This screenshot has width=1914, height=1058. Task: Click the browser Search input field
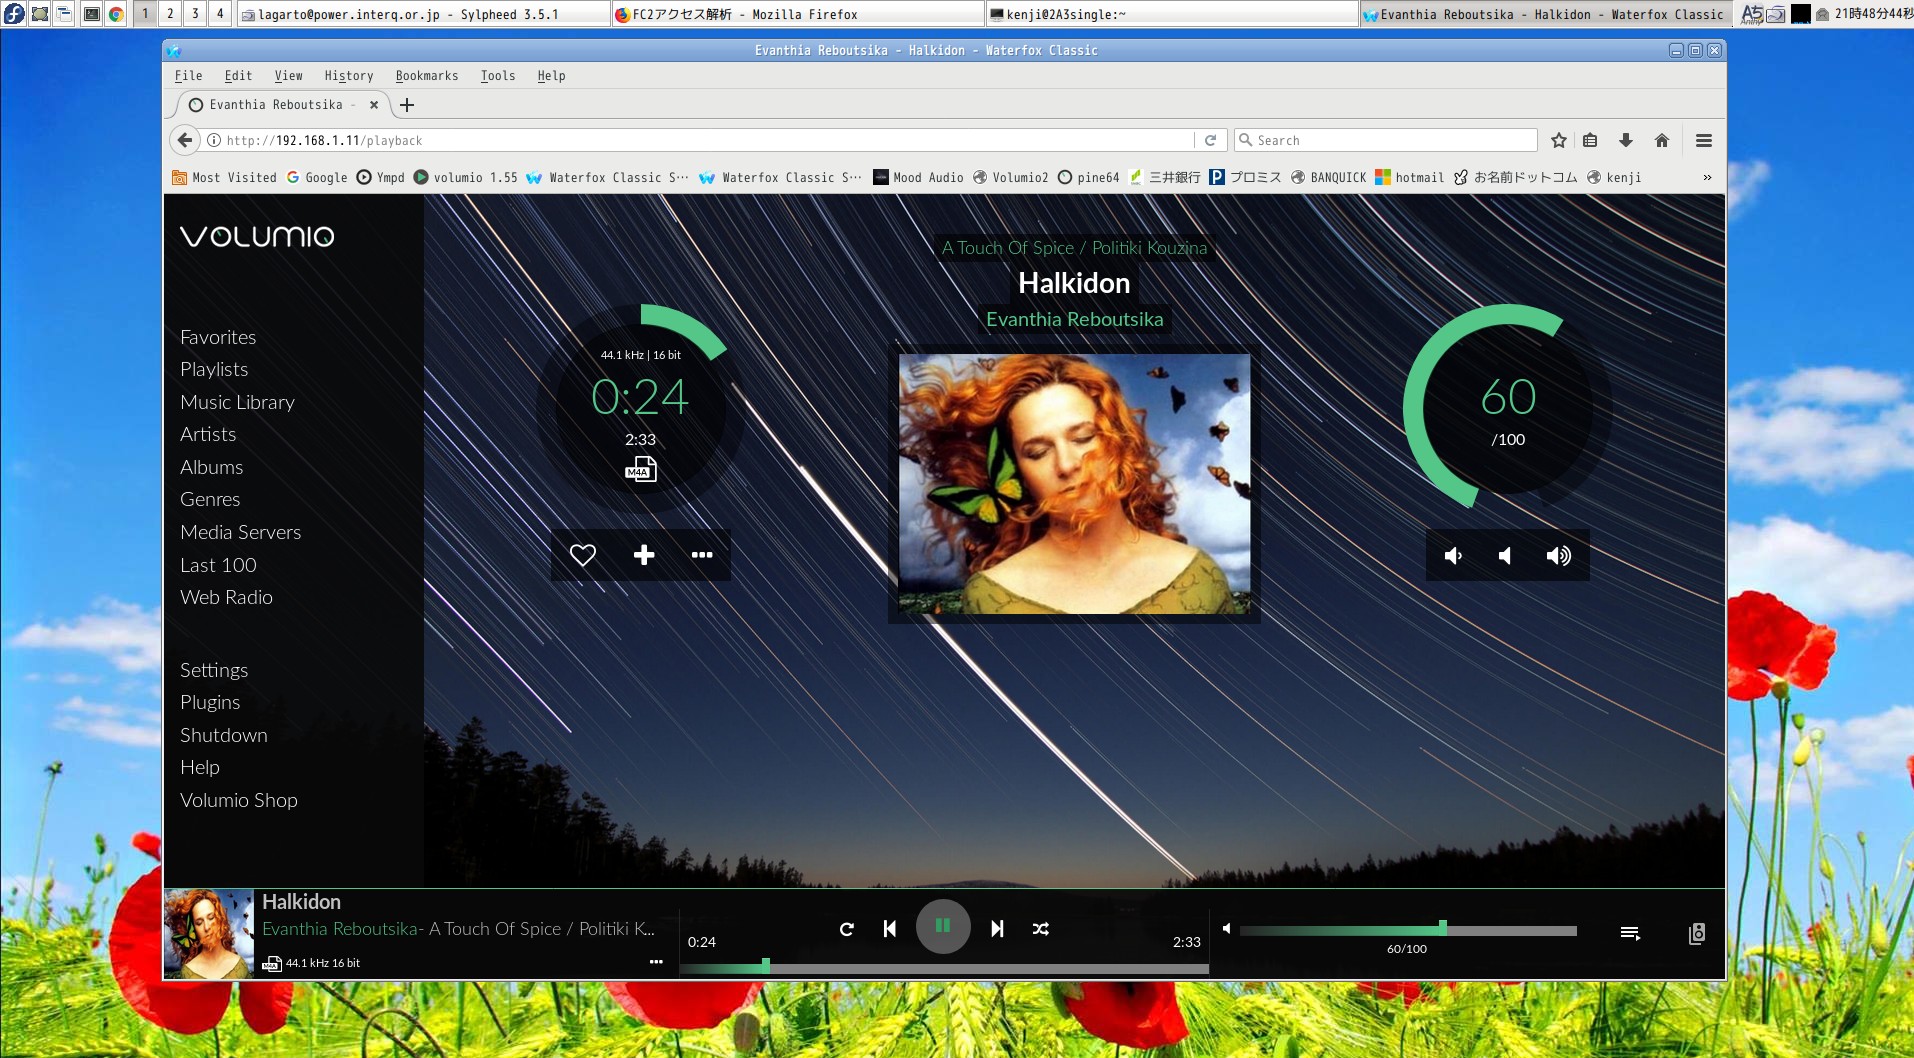[1390, 141]
